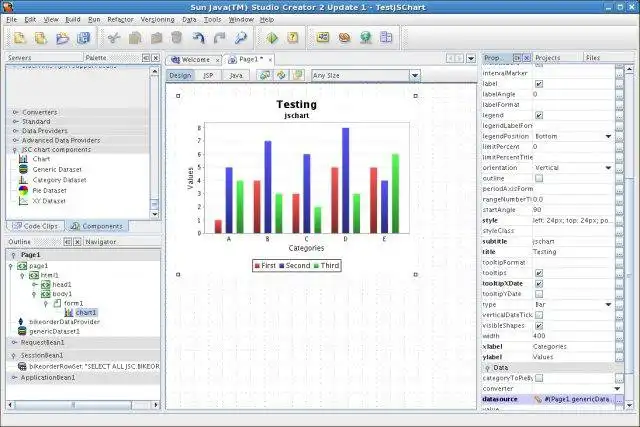Toggle the tooltipXDate checkbox
Viewport: 640px width, 427px height.
click(x=539, y=283)
